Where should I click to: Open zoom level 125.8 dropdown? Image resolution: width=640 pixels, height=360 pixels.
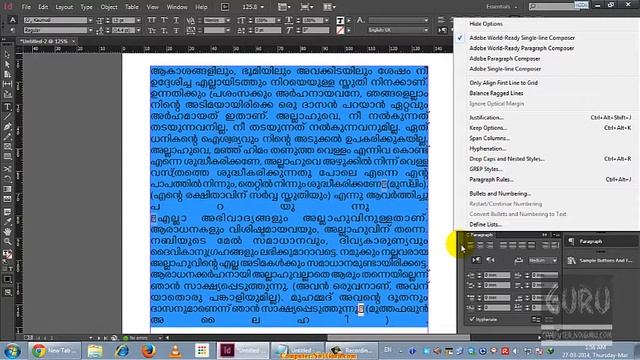click(262, 7)
